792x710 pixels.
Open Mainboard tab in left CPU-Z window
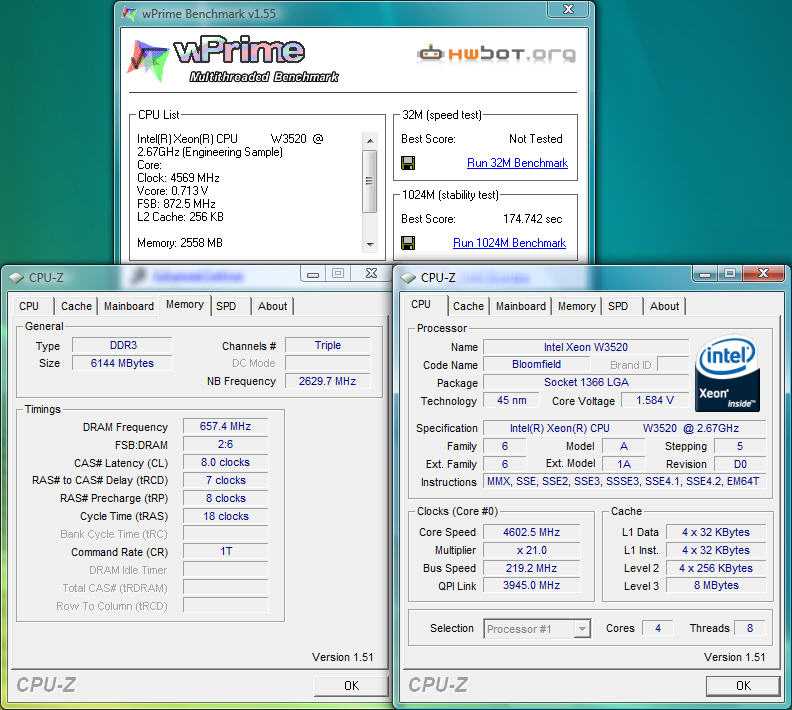coord(129,306)
